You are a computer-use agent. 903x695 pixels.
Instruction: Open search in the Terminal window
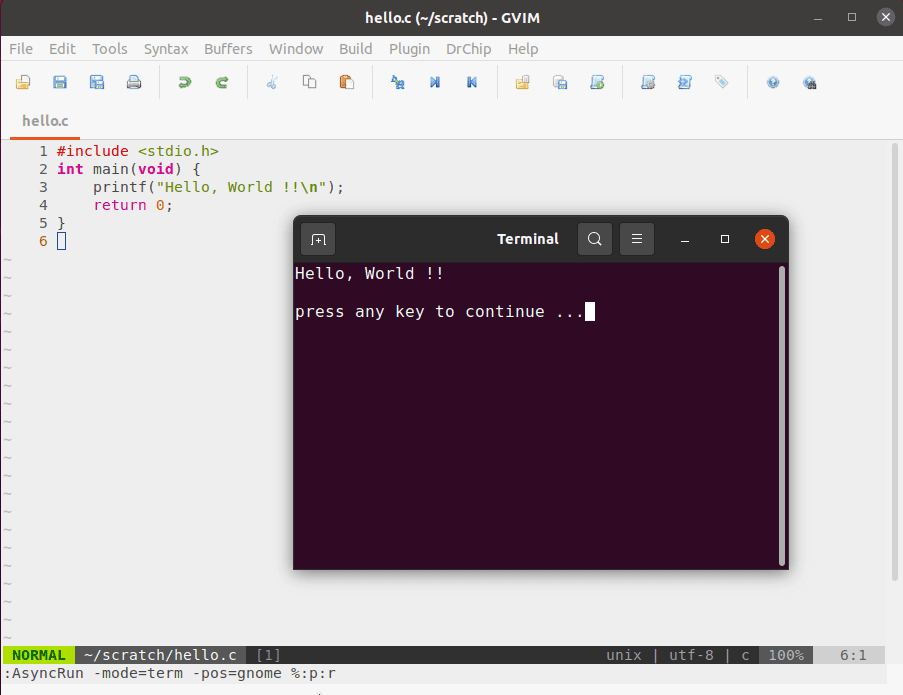pos(594,239)
